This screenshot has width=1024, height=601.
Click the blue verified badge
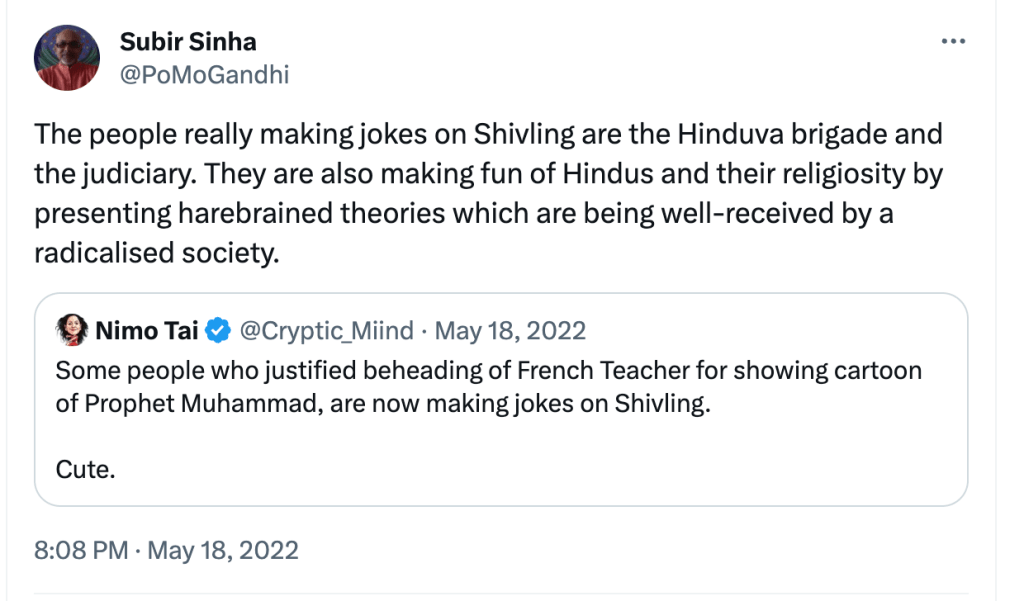click(x=218, y=330)
